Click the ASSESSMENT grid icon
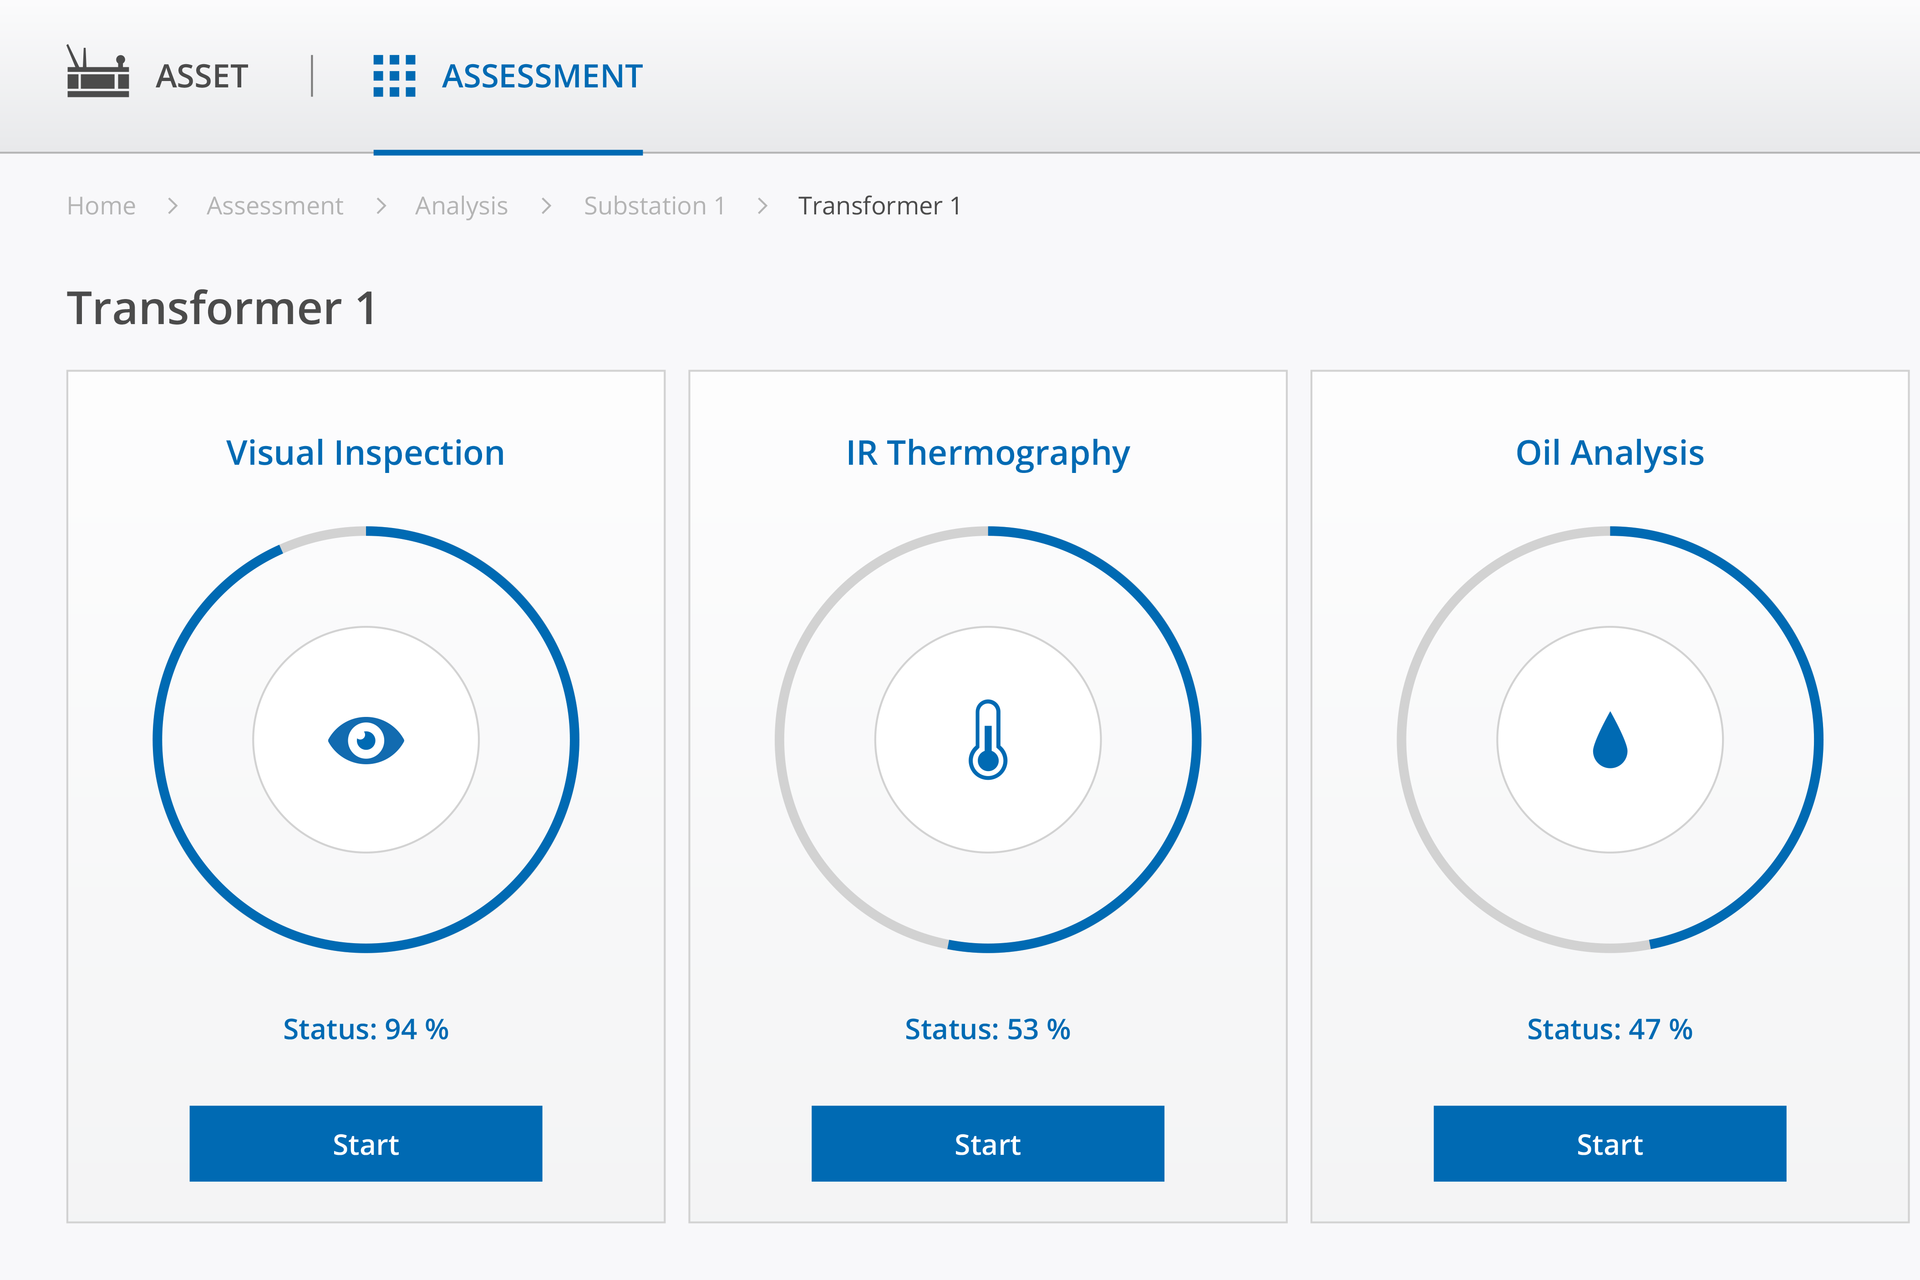1920x1280 pixels. (394, 76)
